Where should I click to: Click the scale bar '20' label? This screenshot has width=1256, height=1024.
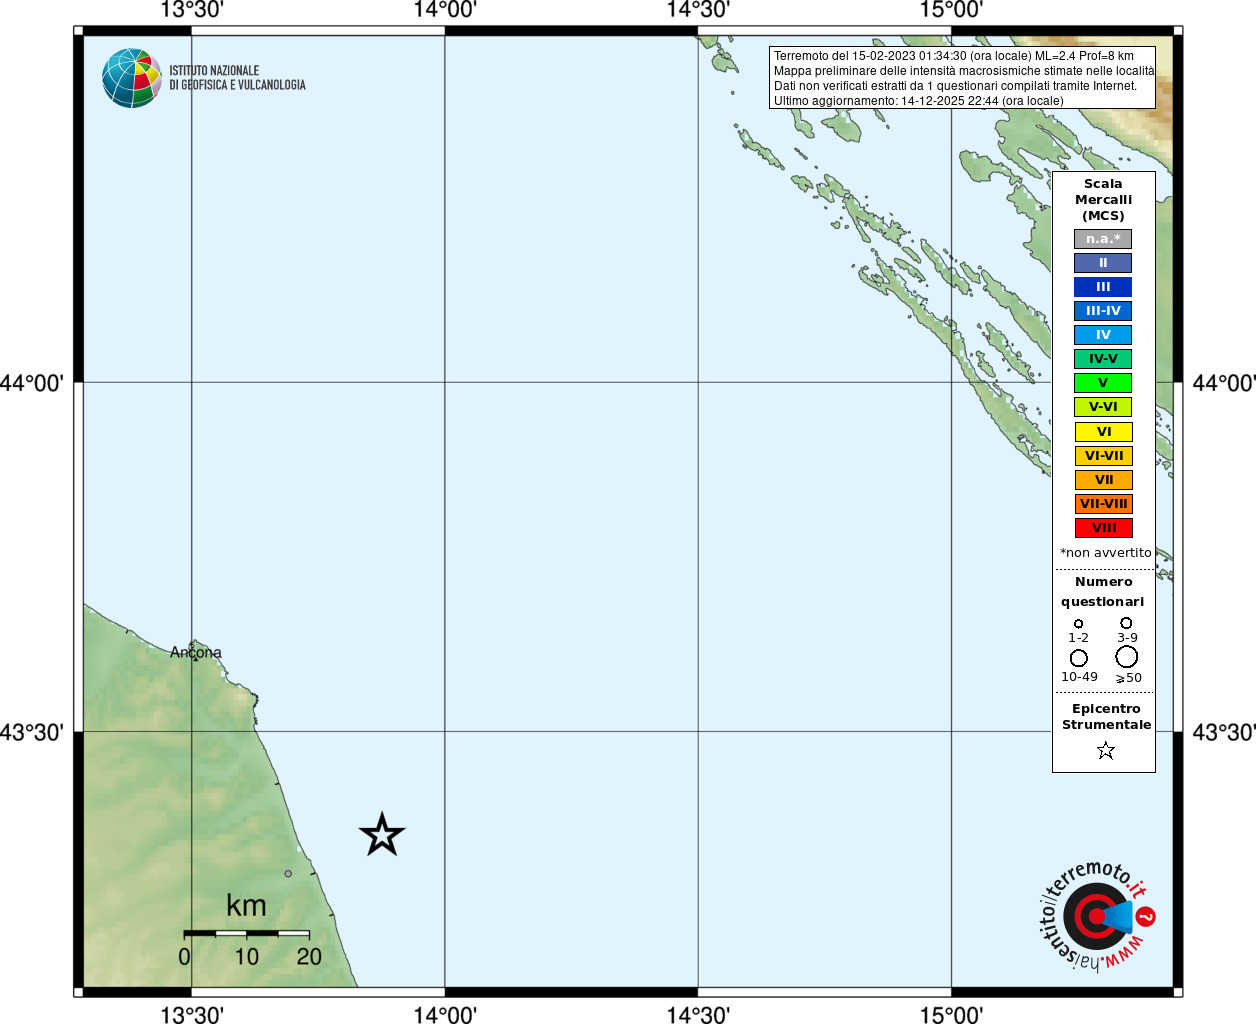point(309,957)
